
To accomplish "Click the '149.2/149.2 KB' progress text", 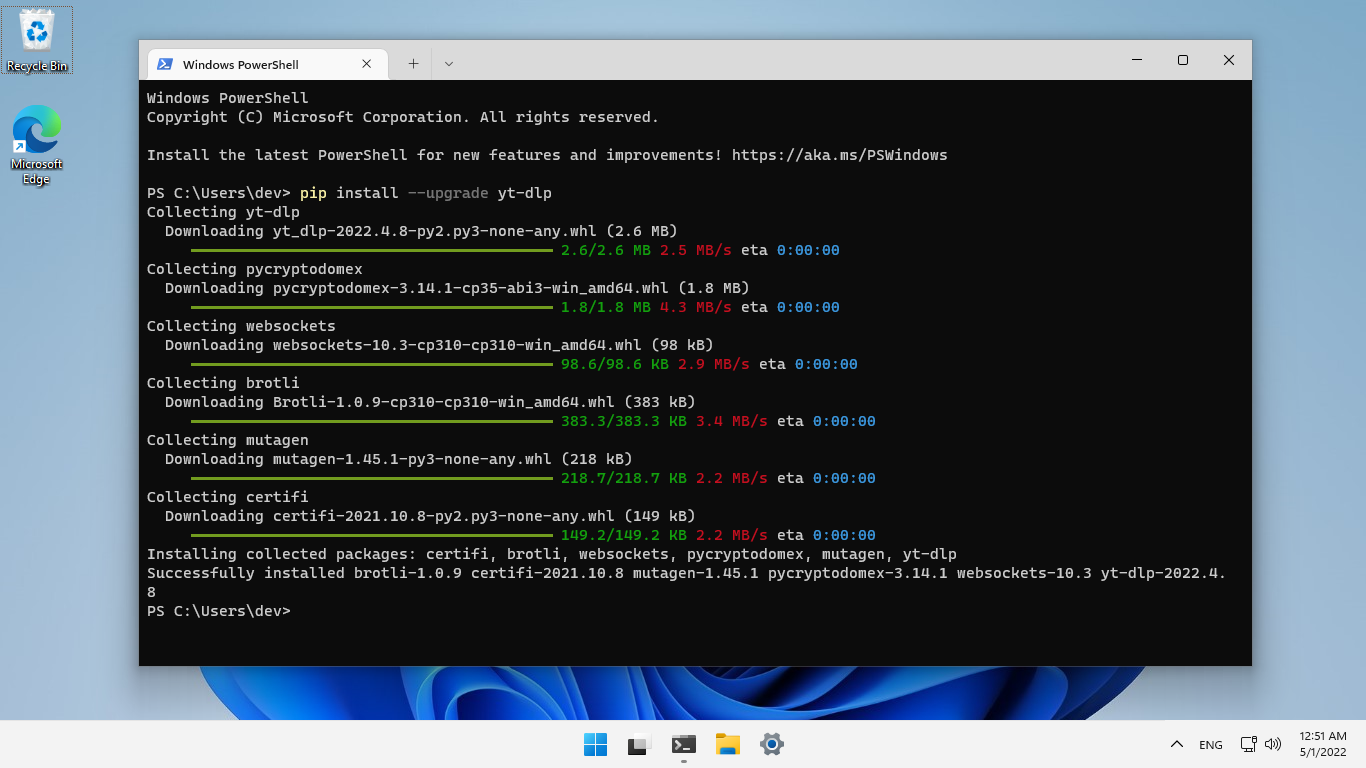I will point(624,535).
